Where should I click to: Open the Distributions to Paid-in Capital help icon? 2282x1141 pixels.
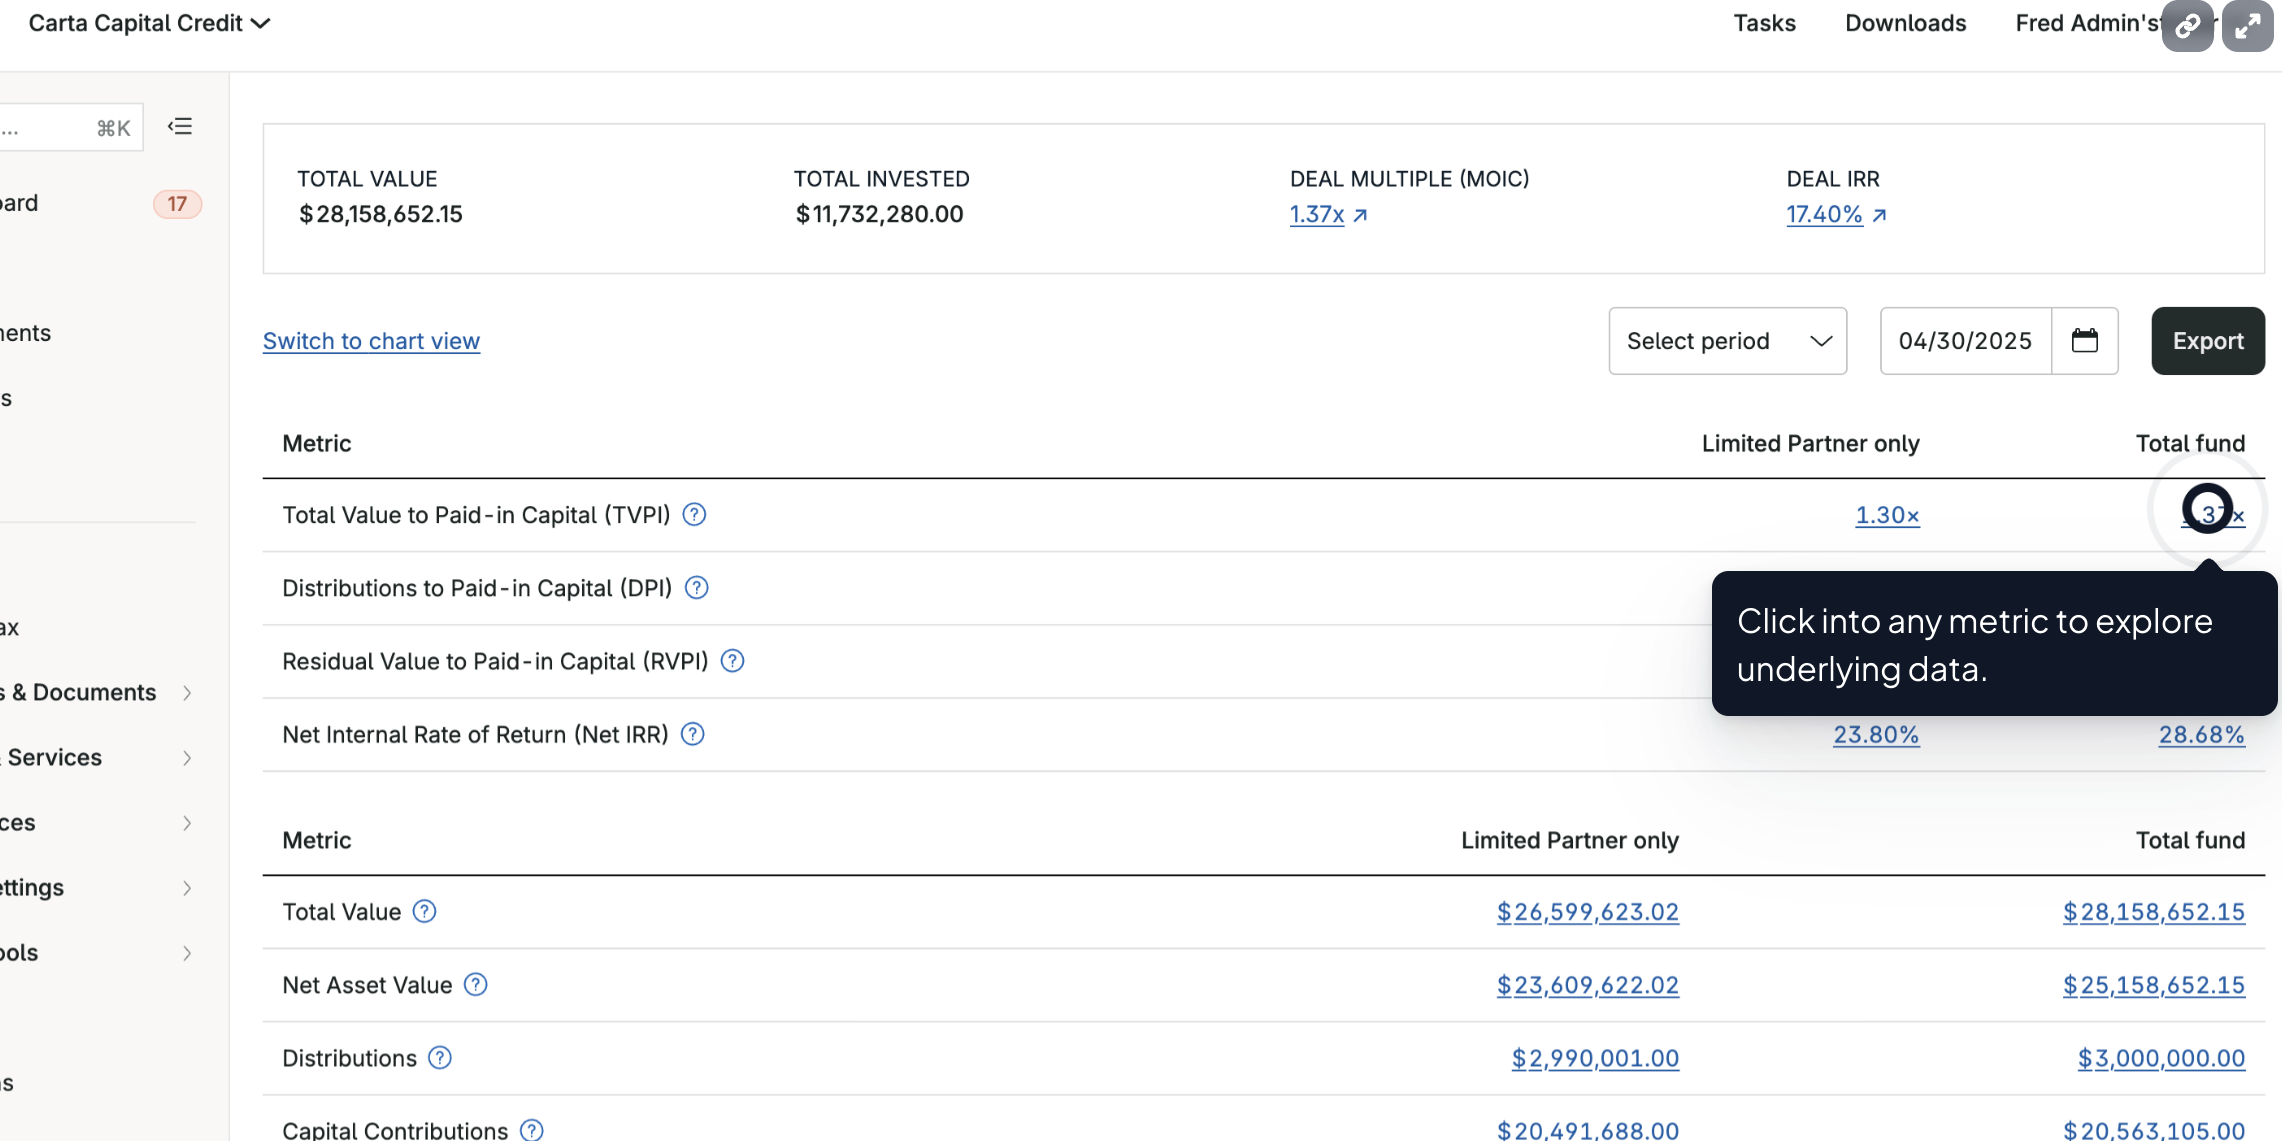pos(697,588)
